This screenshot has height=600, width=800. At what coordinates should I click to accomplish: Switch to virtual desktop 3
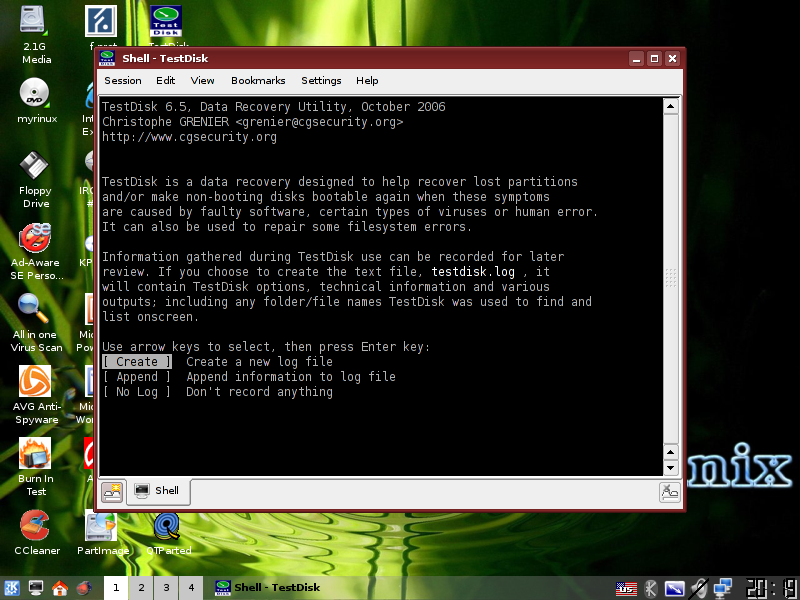(166, 588)
